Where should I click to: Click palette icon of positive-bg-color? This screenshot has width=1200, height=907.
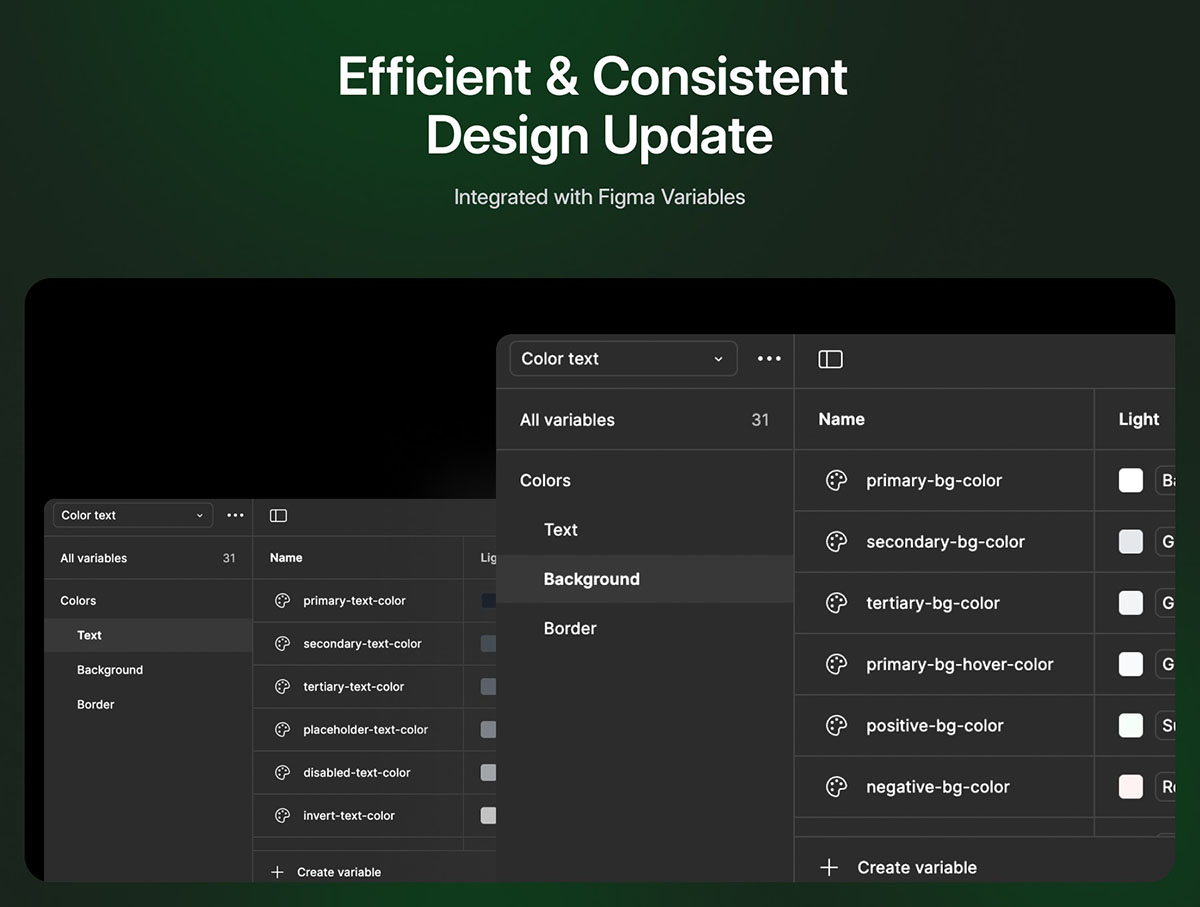coord(836,726)
